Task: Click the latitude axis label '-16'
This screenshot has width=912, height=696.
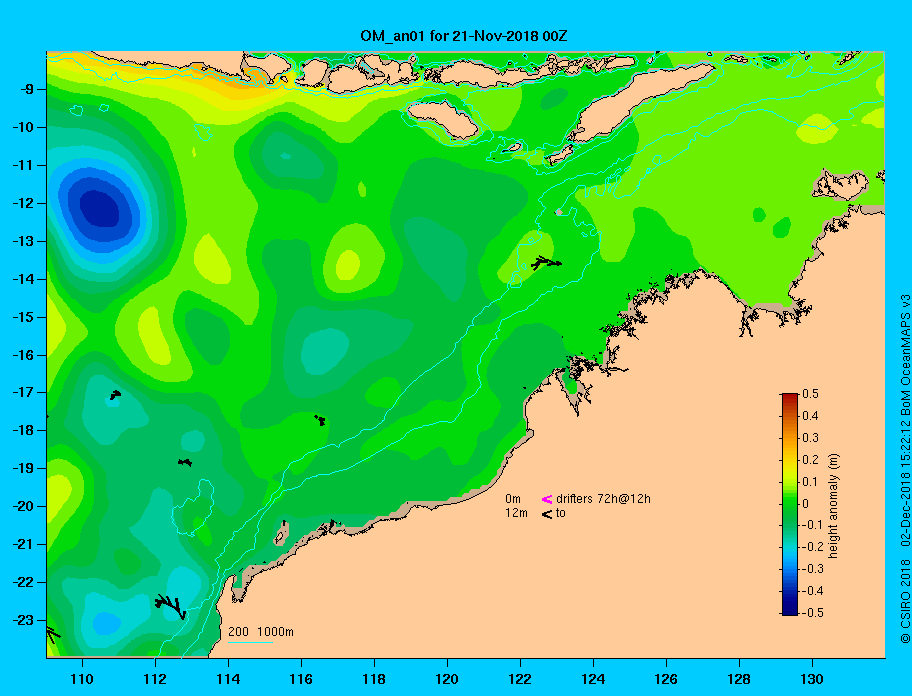Action: 23,355
